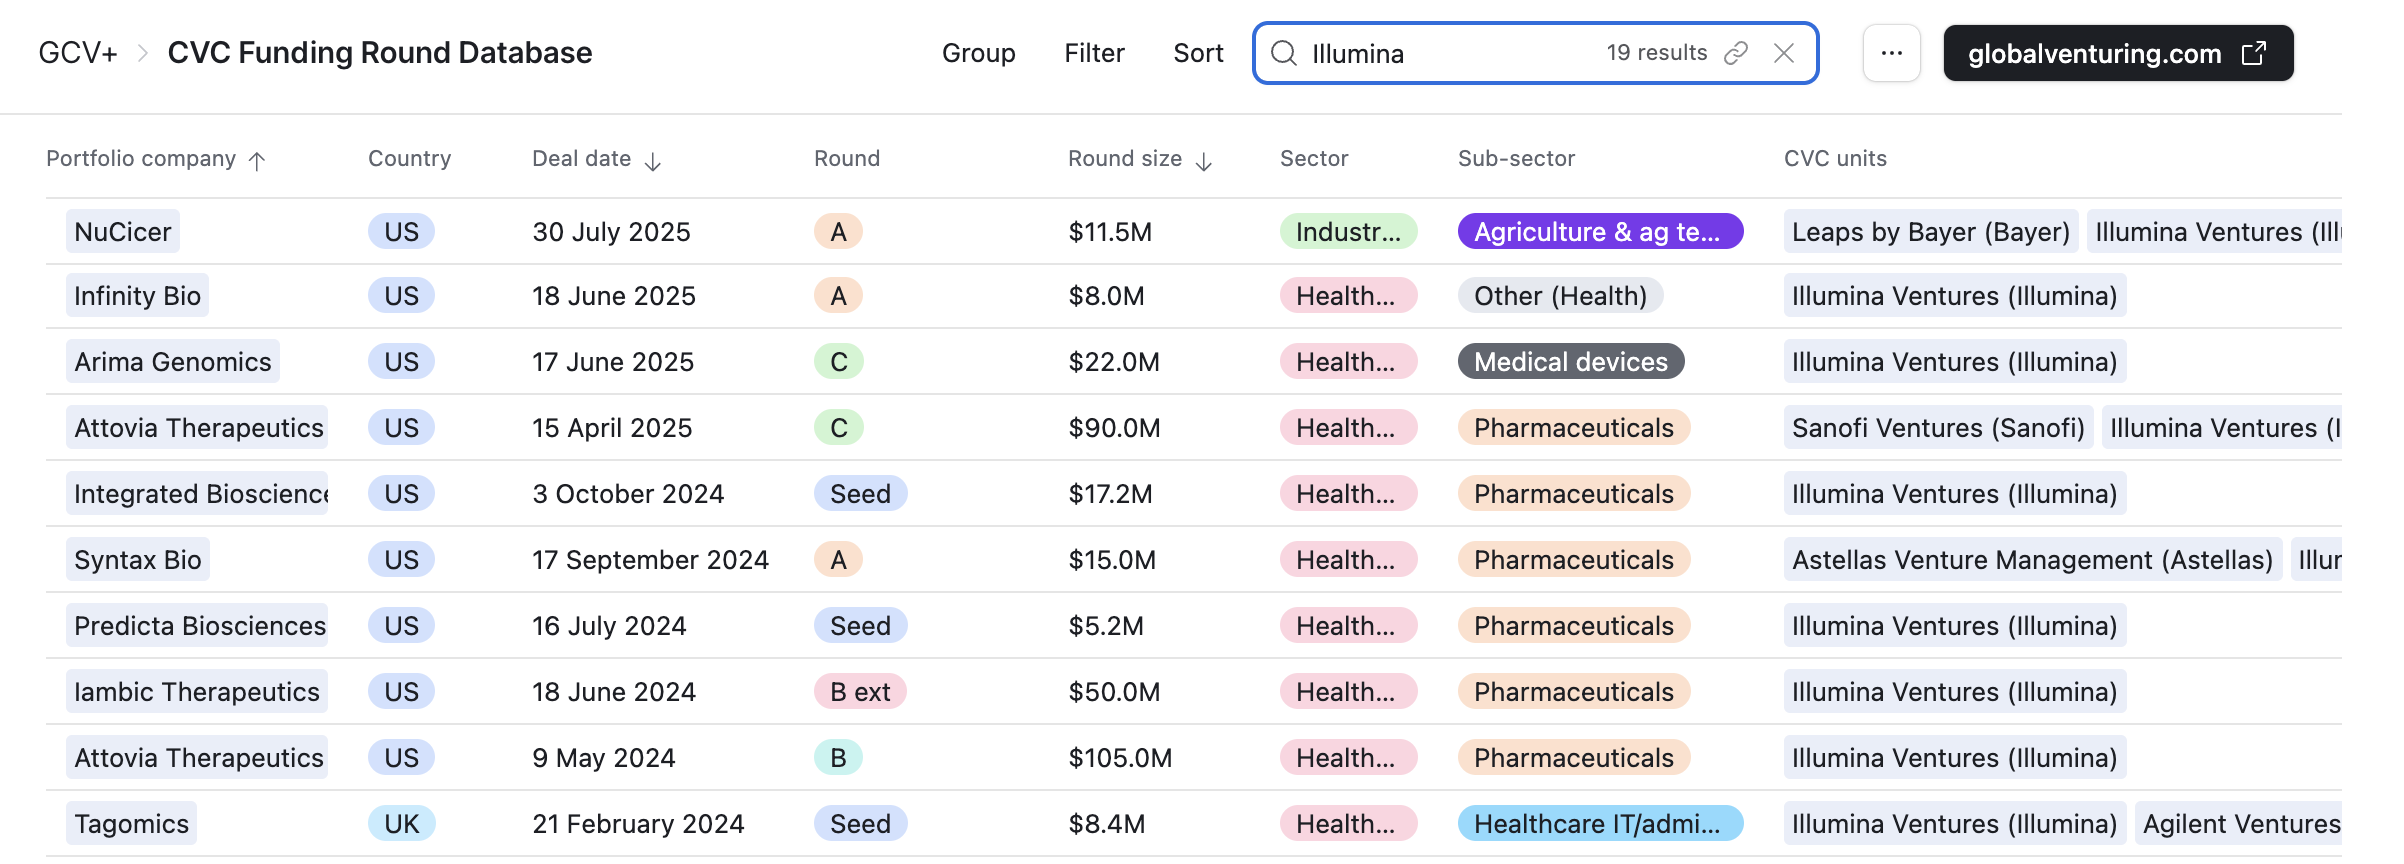Click the Round column header
This screenshot has height=864, width=2404.
point(847,158)
